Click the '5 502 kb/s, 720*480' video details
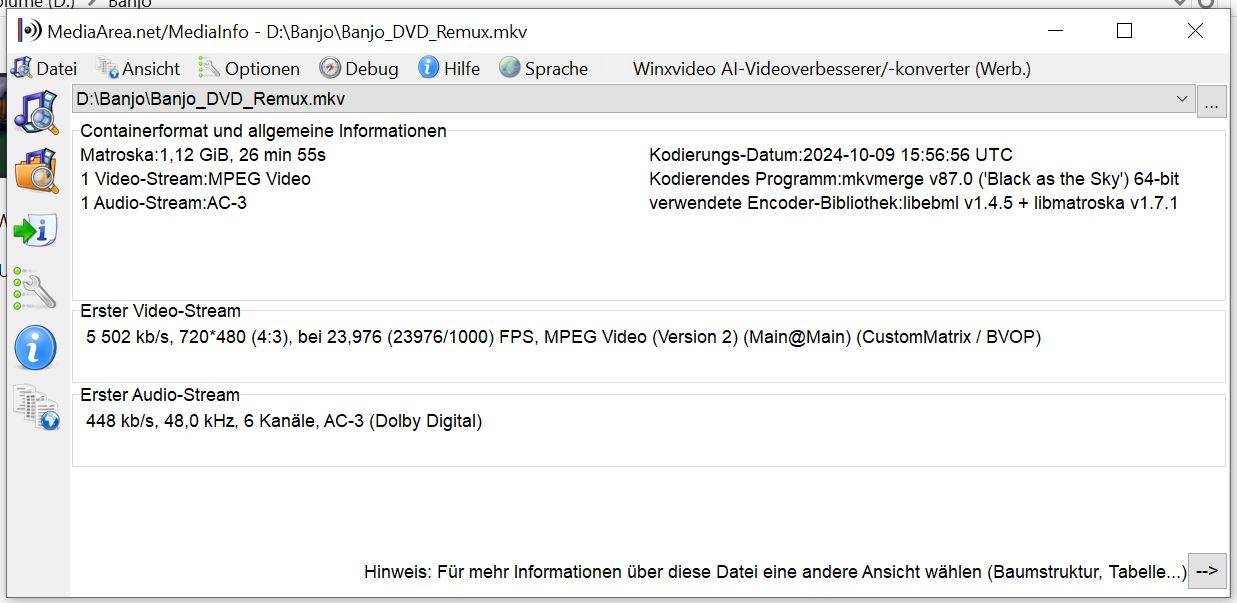 tap(563, 337)
